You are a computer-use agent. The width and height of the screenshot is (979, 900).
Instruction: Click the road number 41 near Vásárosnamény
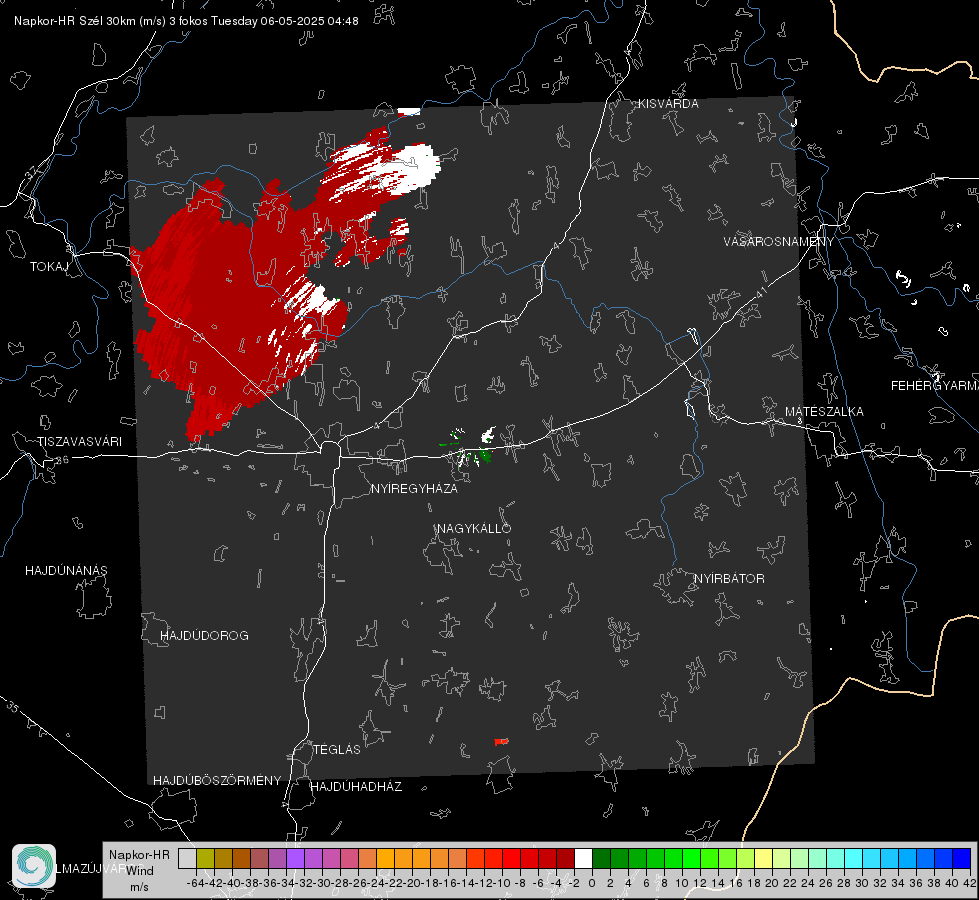coord(761,292)
